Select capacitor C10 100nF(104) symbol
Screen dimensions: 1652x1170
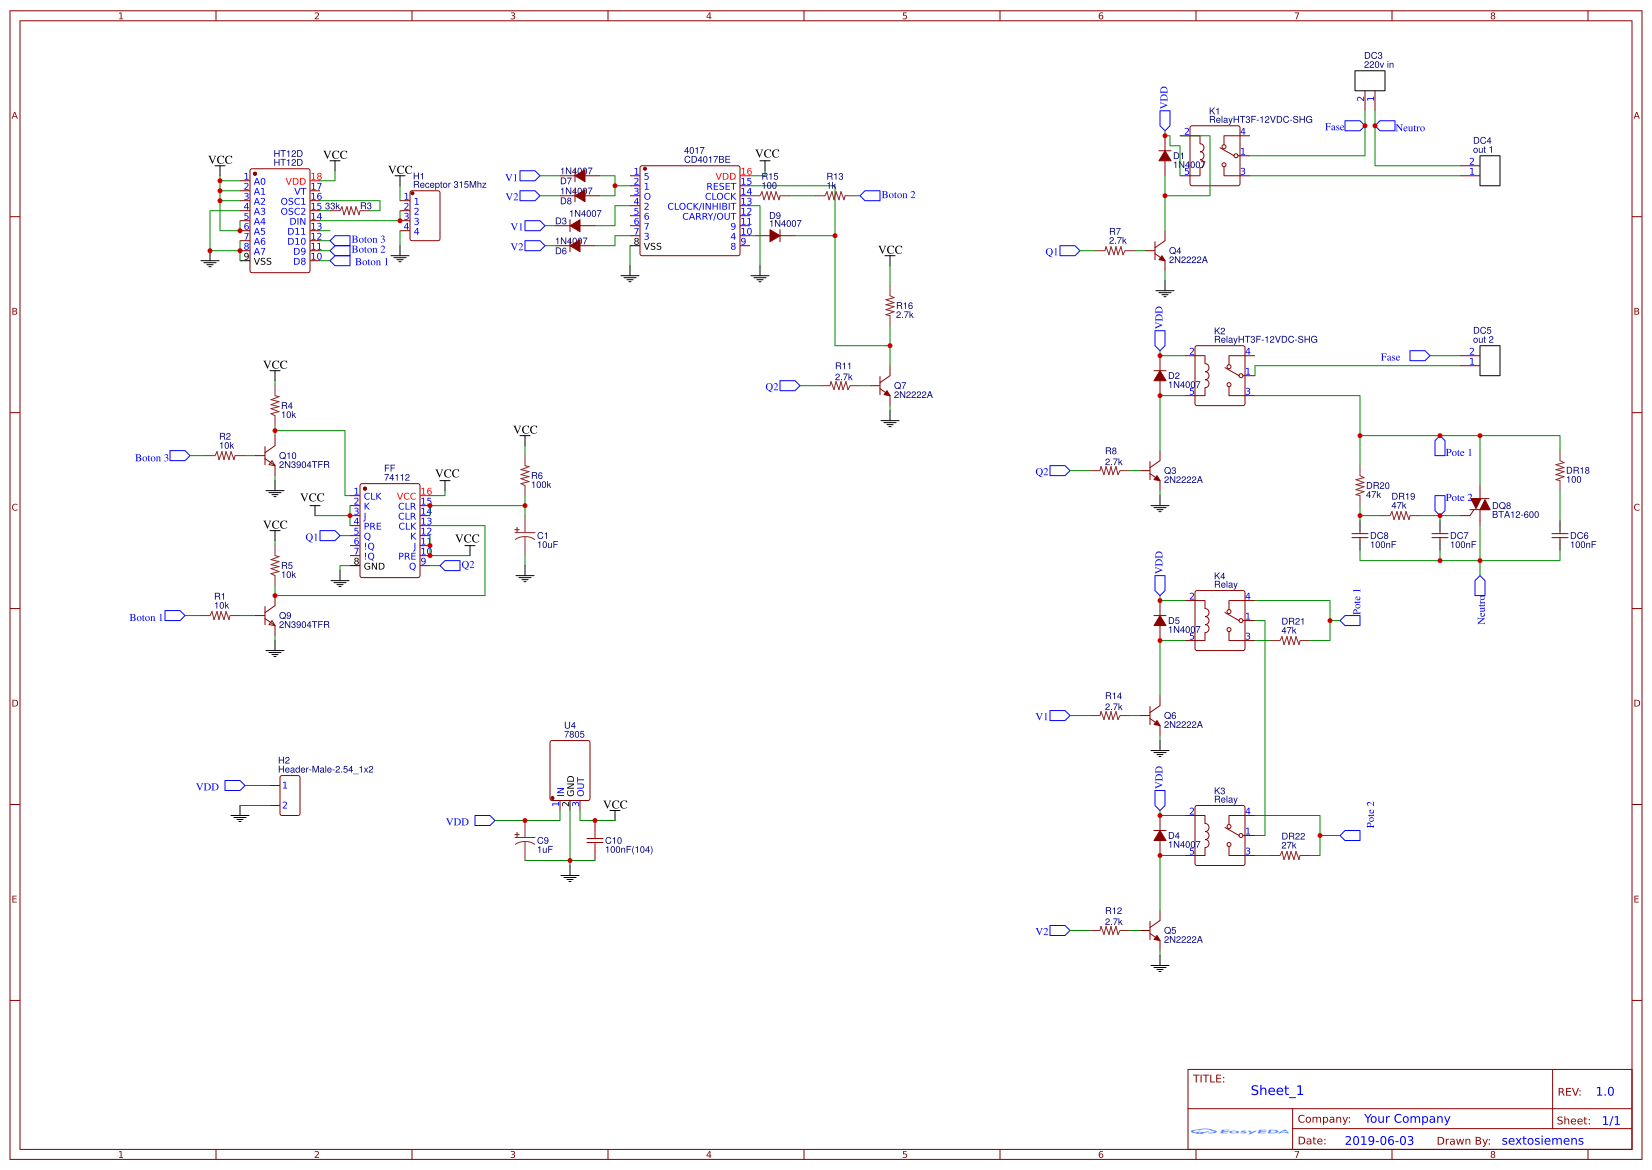[595, 841]
